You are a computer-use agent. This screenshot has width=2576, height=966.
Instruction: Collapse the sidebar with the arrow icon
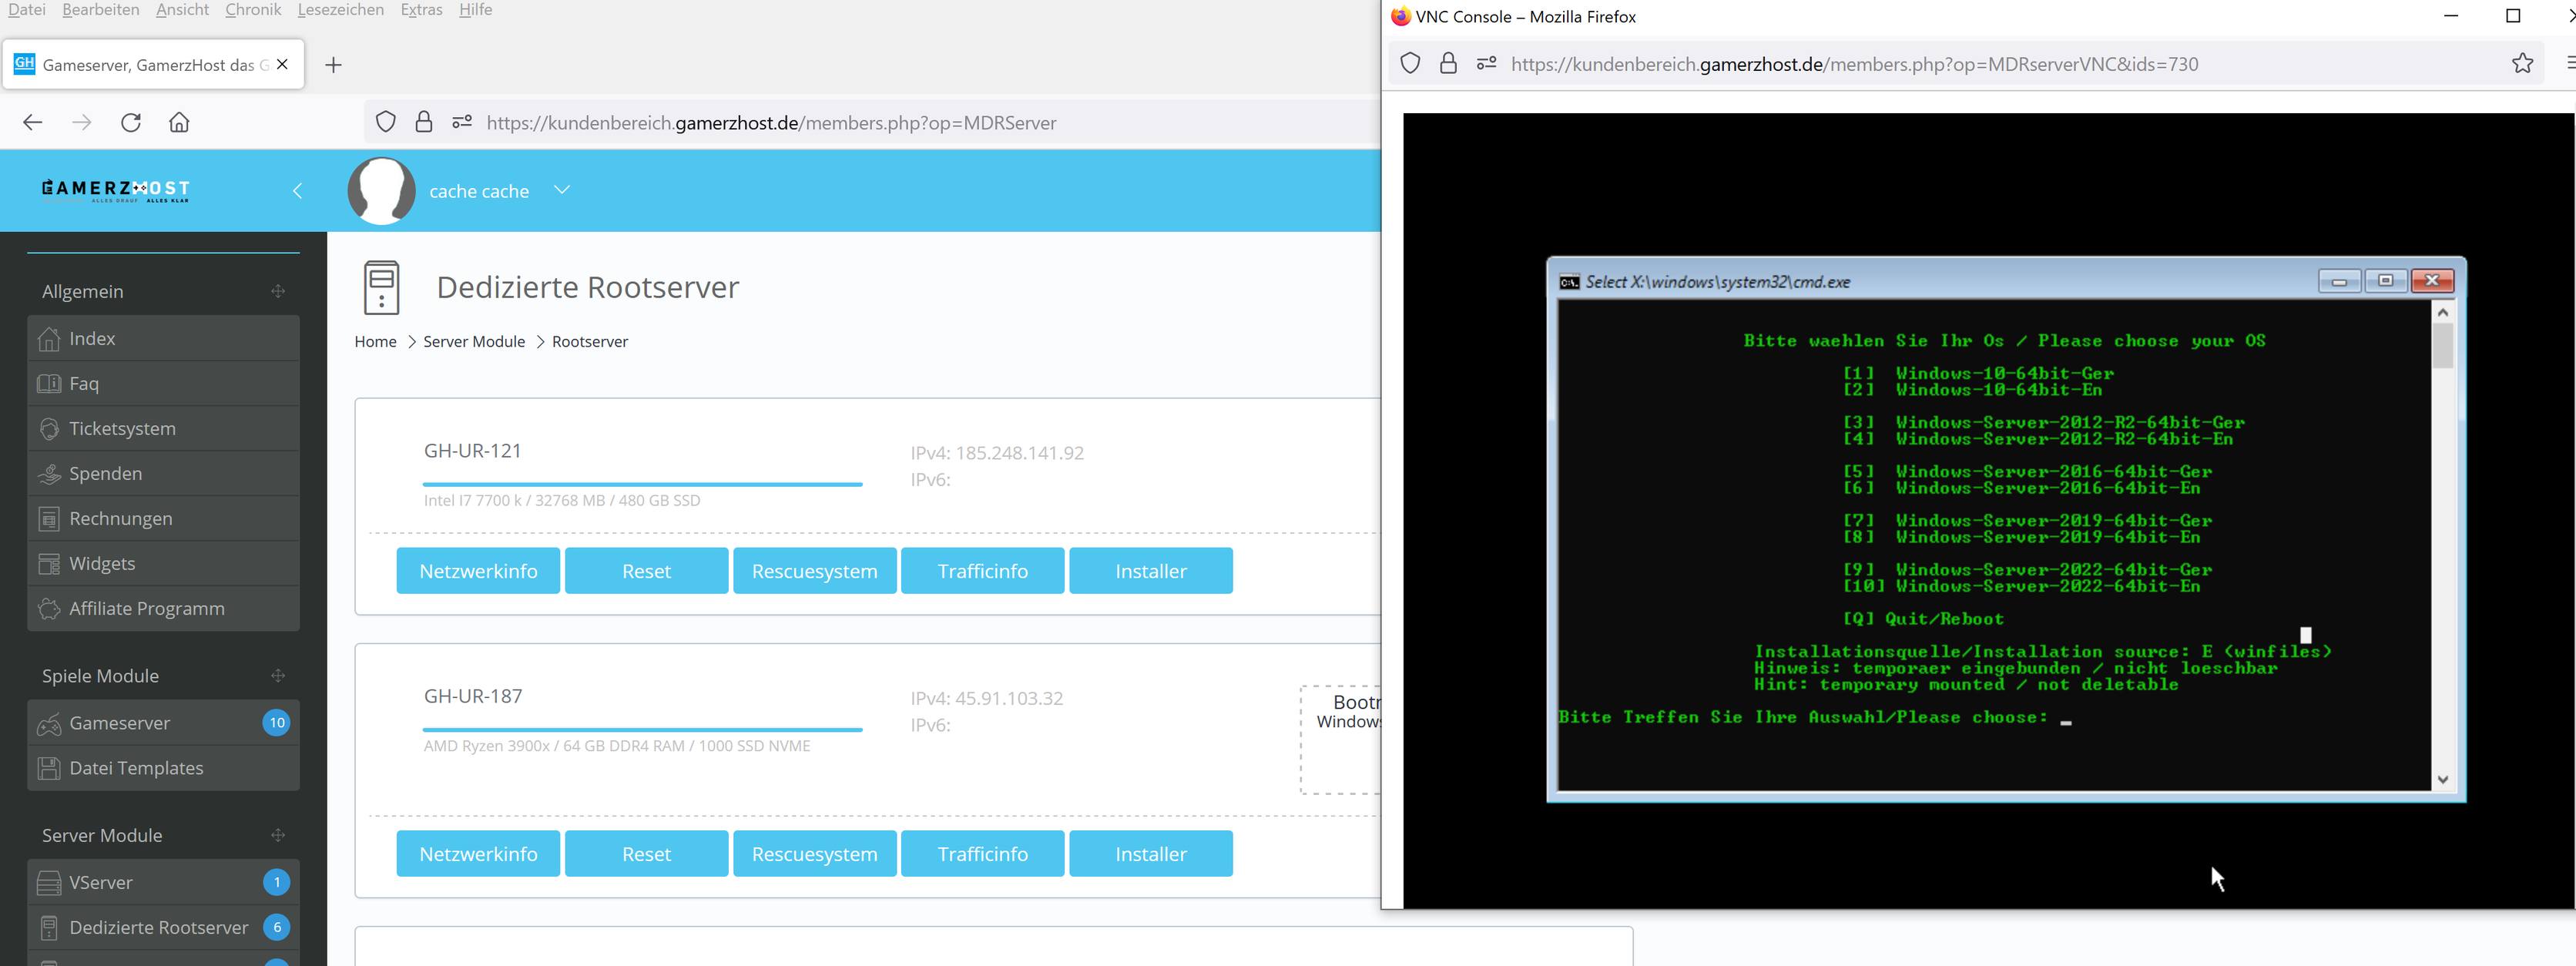(297, 190)
